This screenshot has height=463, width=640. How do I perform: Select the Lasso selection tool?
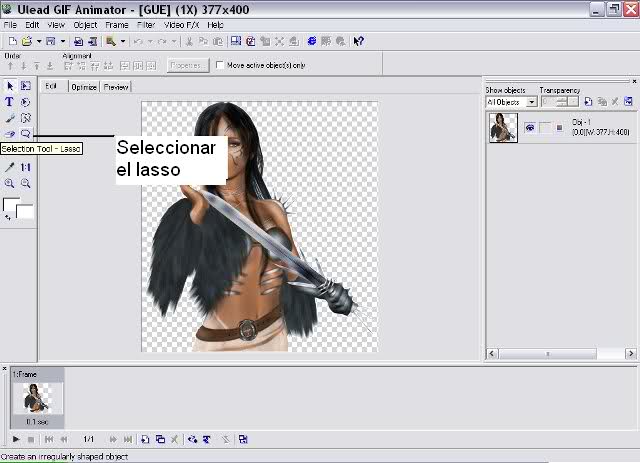pyautogui.click(x=26, y=134)
